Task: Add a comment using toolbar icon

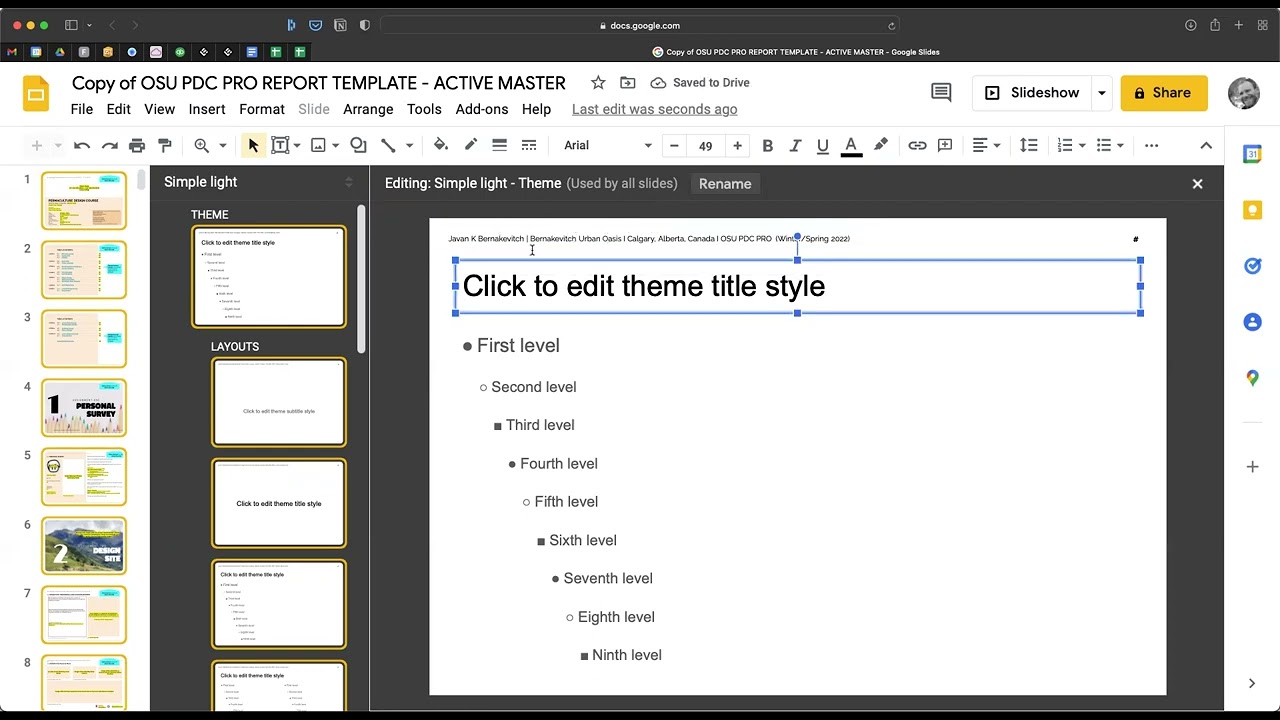Action: coord(945,146)
